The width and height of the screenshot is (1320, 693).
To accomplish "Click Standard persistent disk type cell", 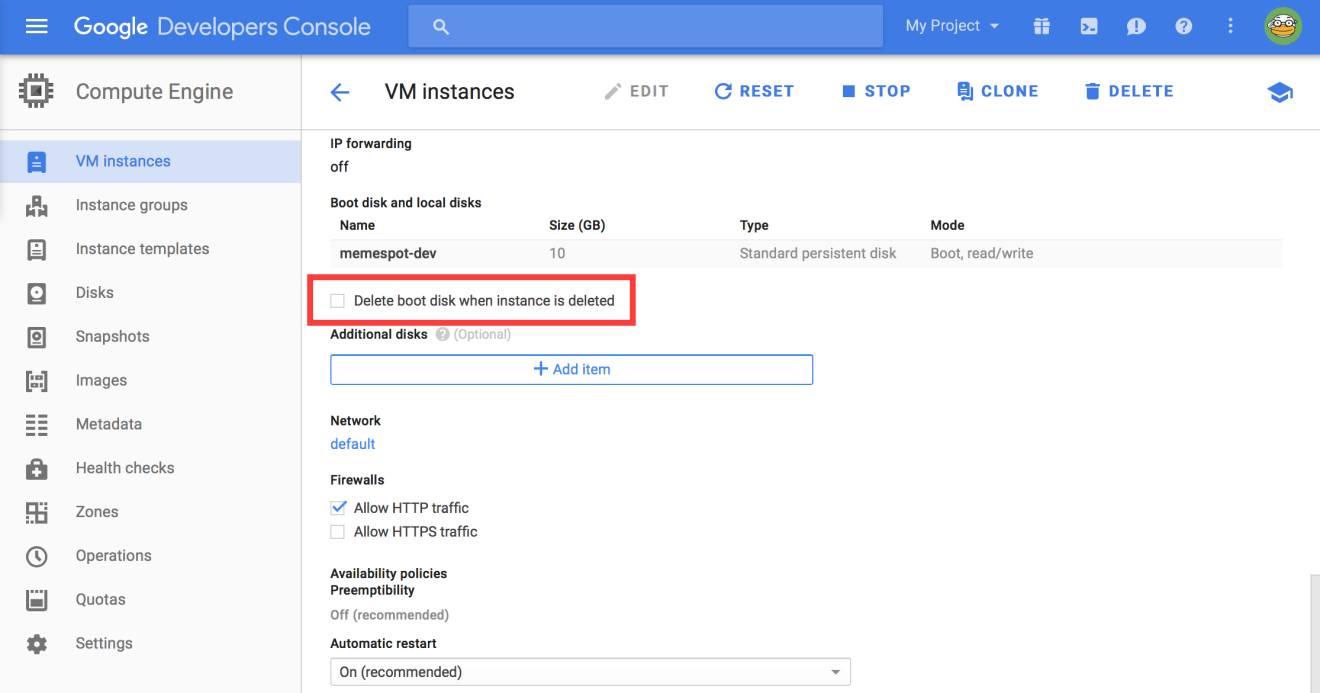I will pyautogui.click(x=818, y=253).
